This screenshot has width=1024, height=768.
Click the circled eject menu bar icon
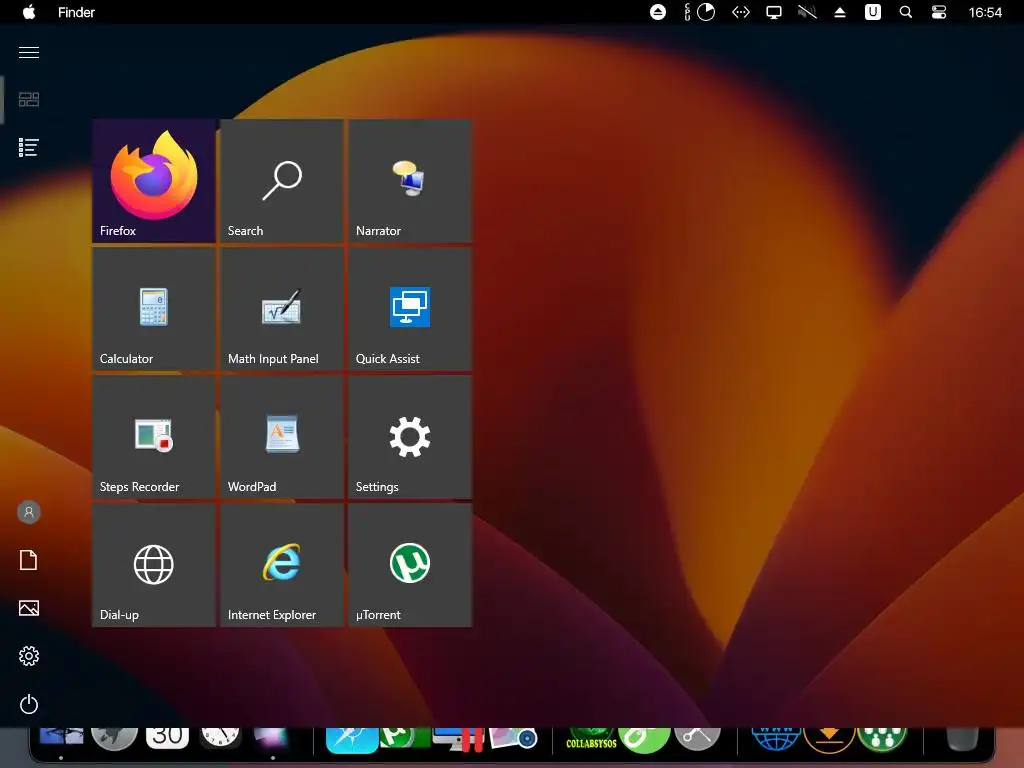click(658, 12)
